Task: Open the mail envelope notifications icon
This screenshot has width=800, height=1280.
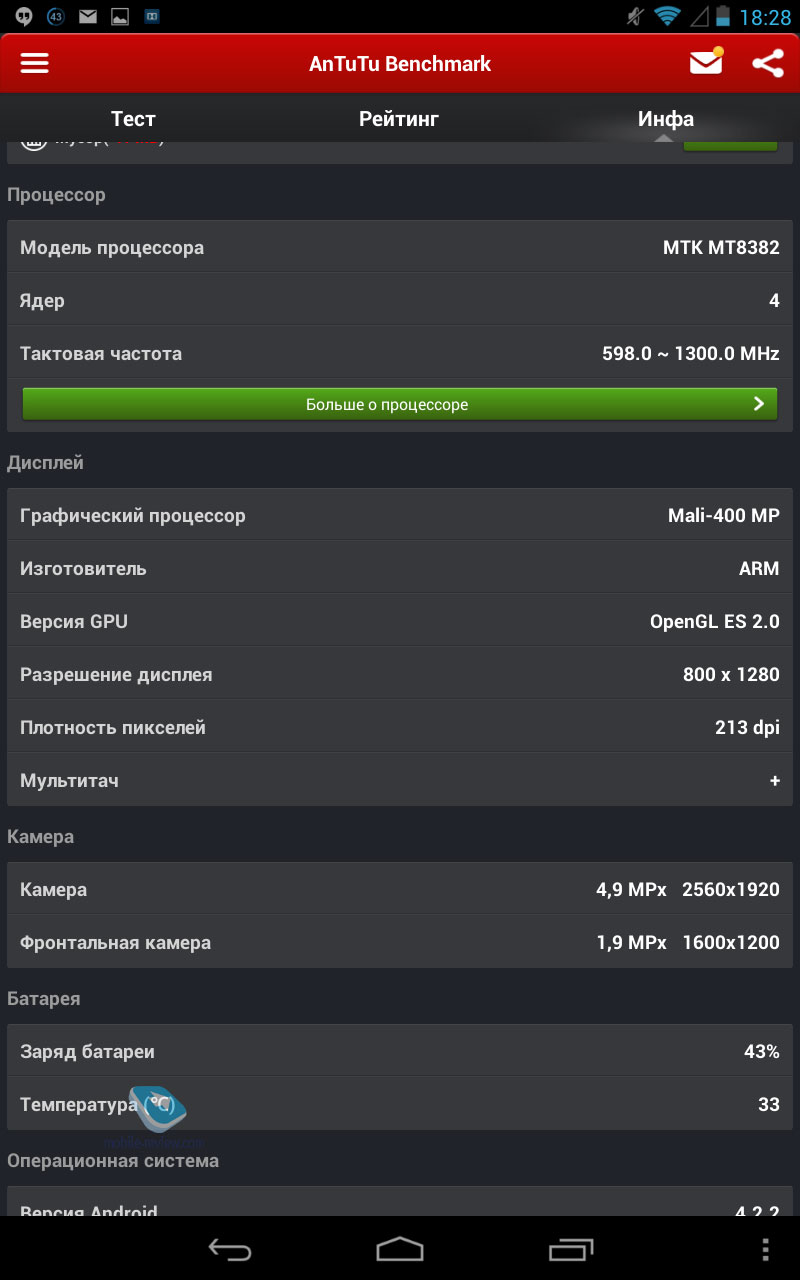Action: 706,62
